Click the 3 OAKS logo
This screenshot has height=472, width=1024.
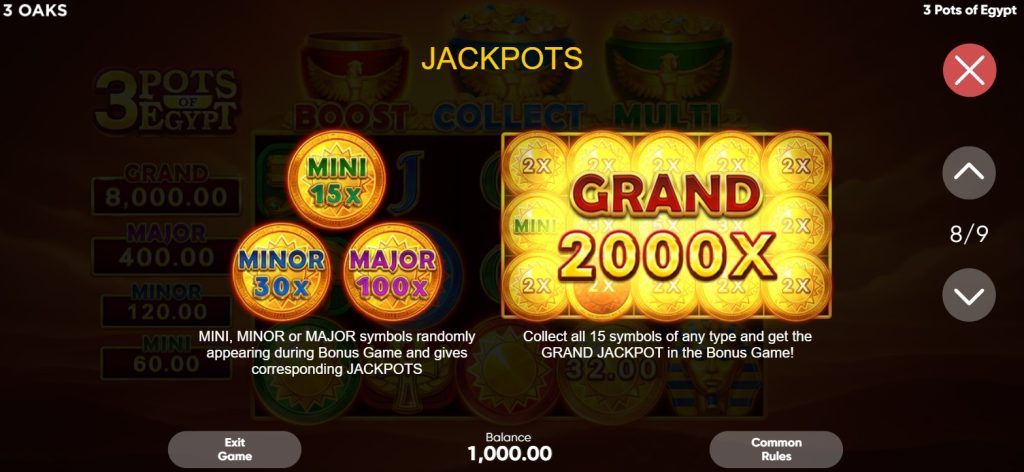[35, 10]
